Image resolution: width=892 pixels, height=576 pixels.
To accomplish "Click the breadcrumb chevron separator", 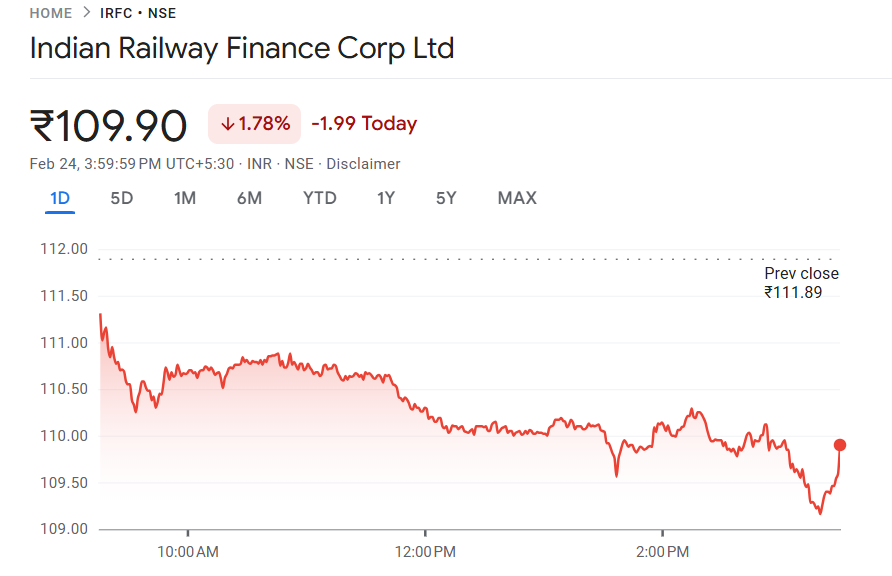I will (87, 13).
